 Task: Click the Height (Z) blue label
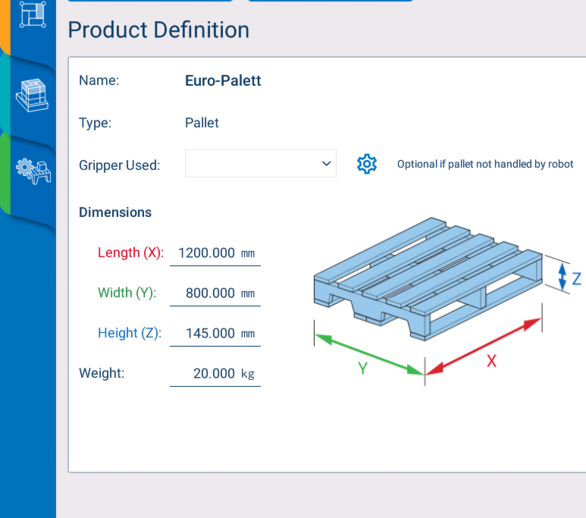[129, 333]
